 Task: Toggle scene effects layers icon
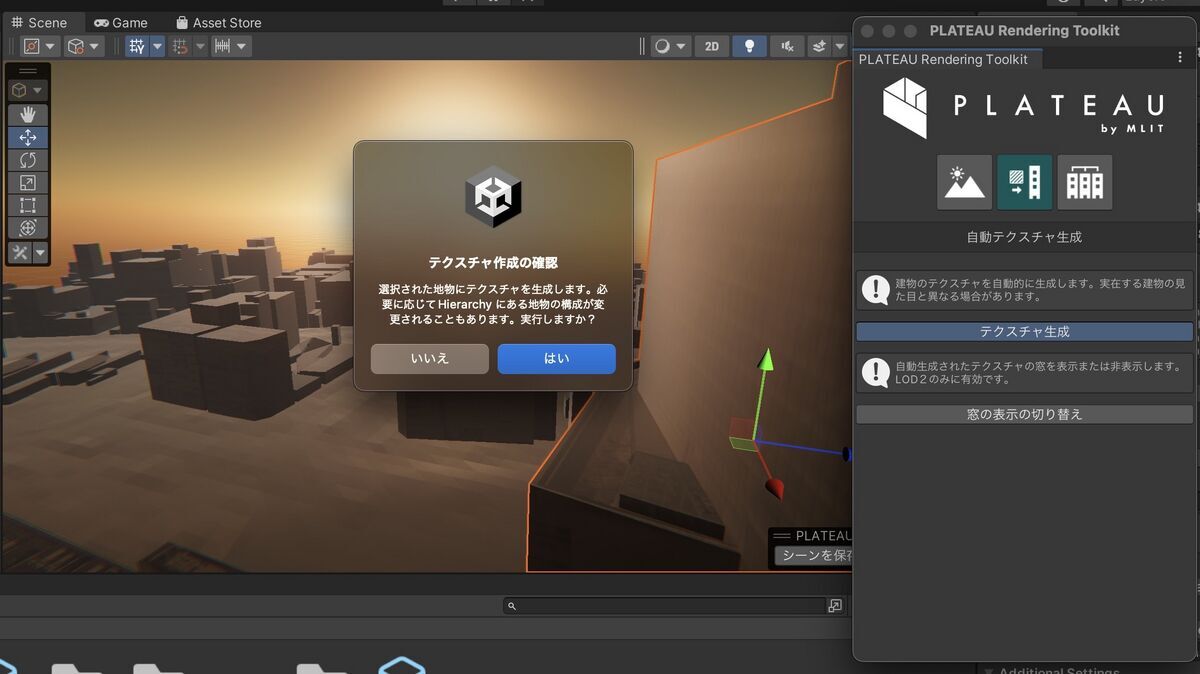point(819,46)
